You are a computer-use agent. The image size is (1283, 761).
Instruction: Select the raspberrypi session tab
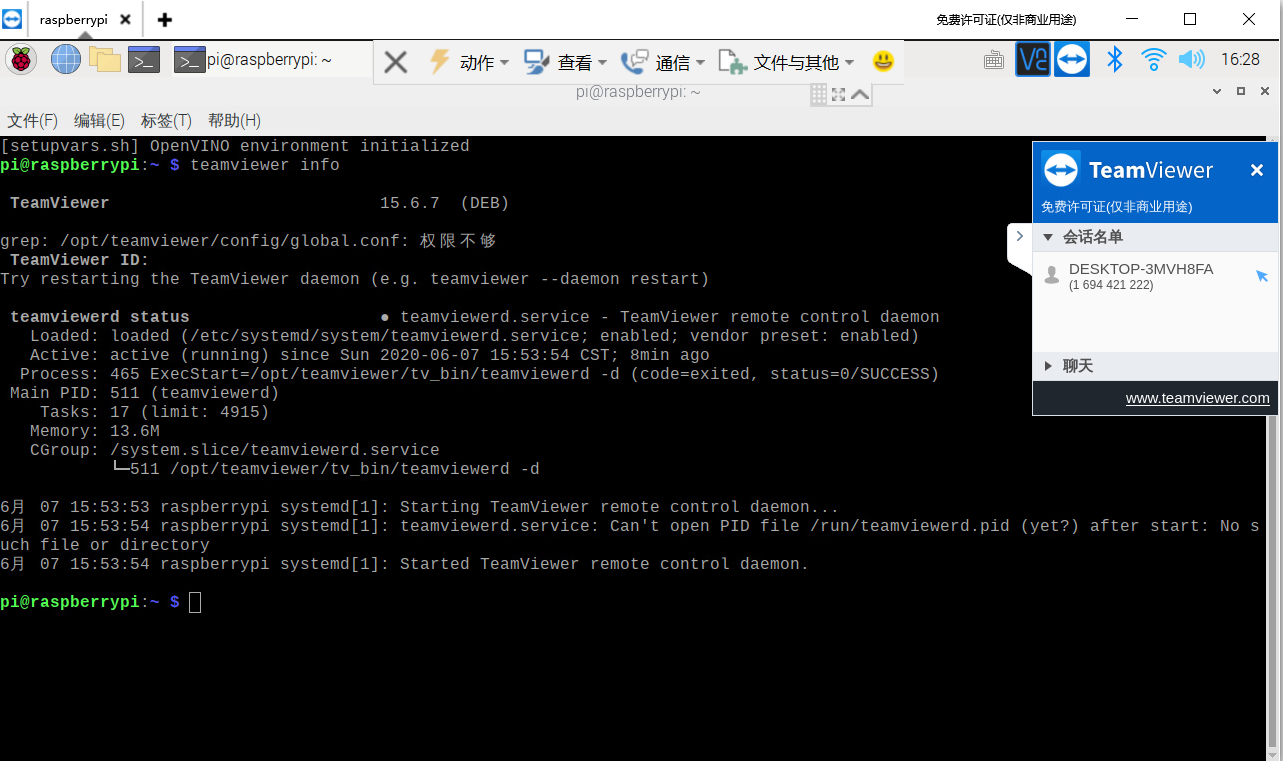tap(74, 20)
